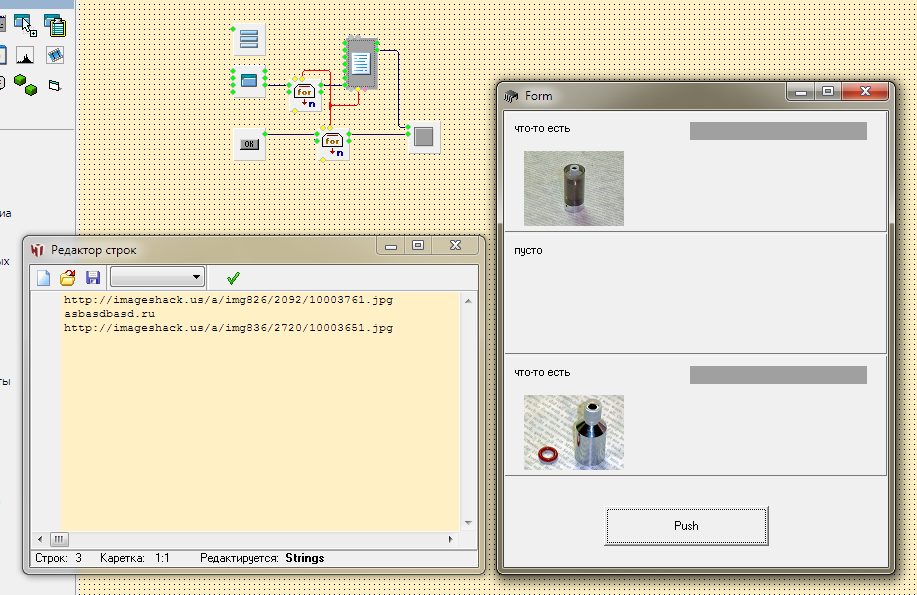Click the open file folder icon
This screenshot has height=595, width=917.
pyautogui.click(x=68, y=278)
